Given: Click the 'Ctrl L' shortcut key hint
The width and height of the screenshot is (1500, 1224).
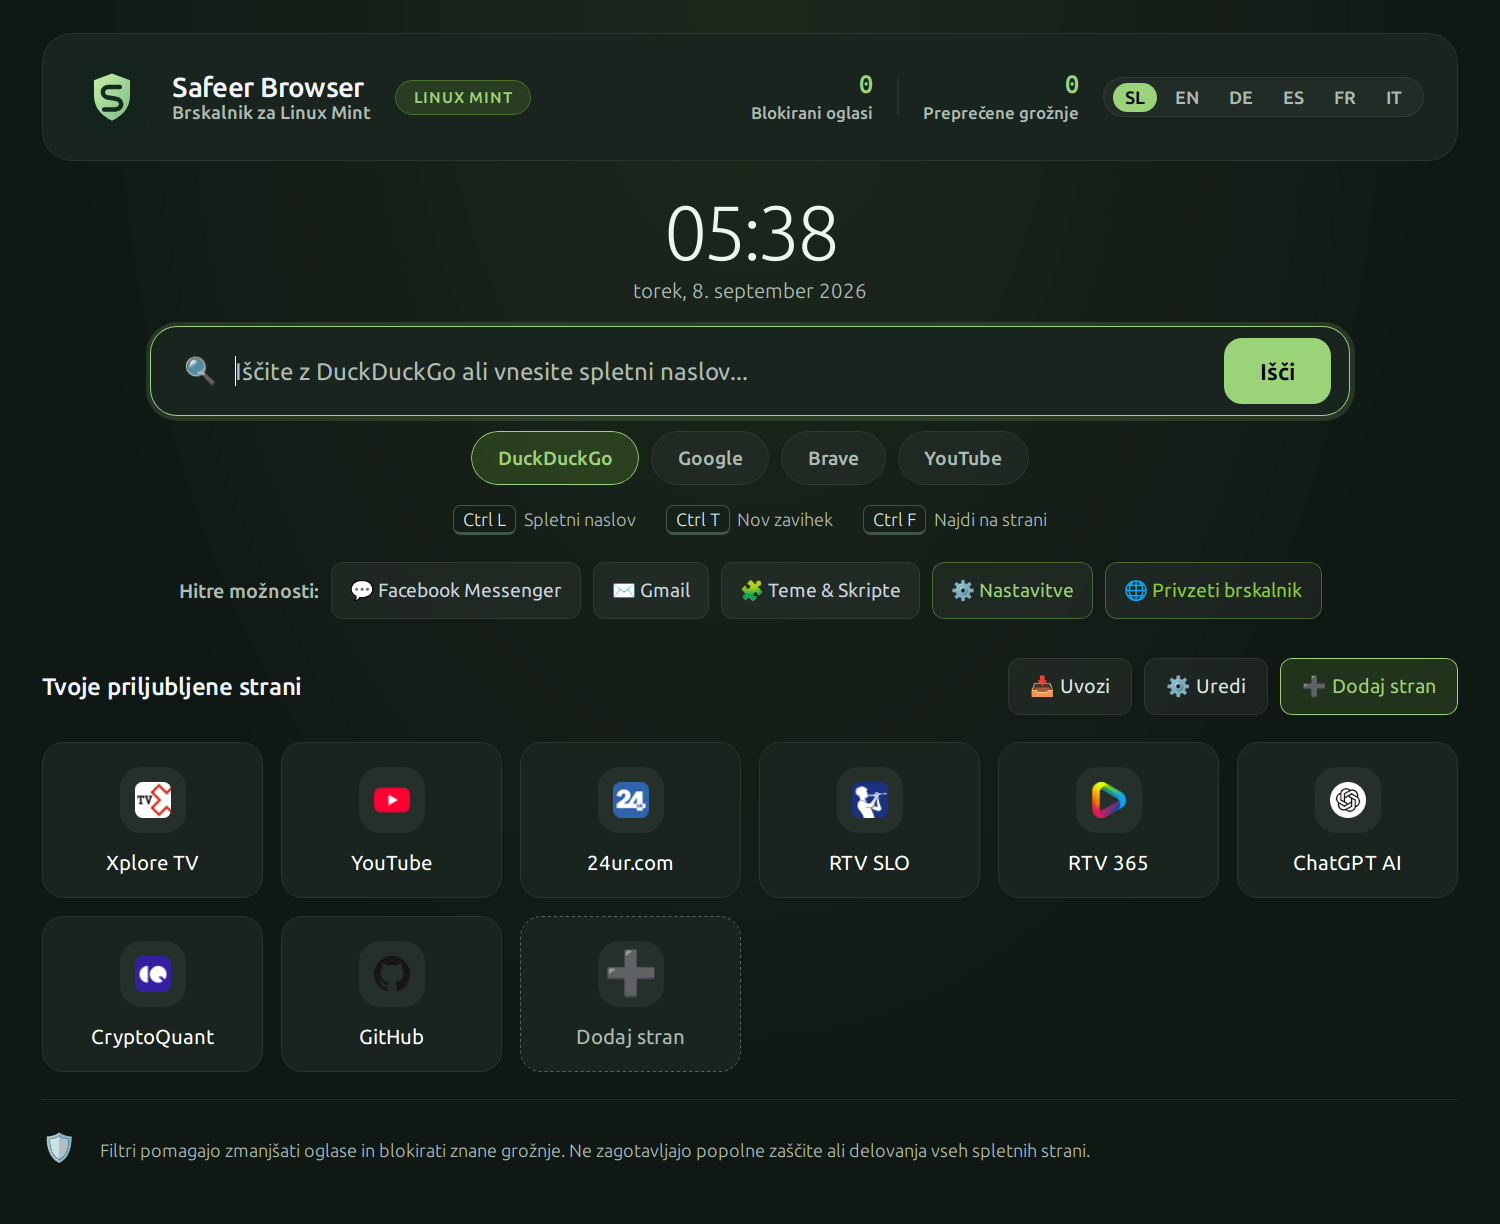Looking at the screenshot, I should coord(485,520).
